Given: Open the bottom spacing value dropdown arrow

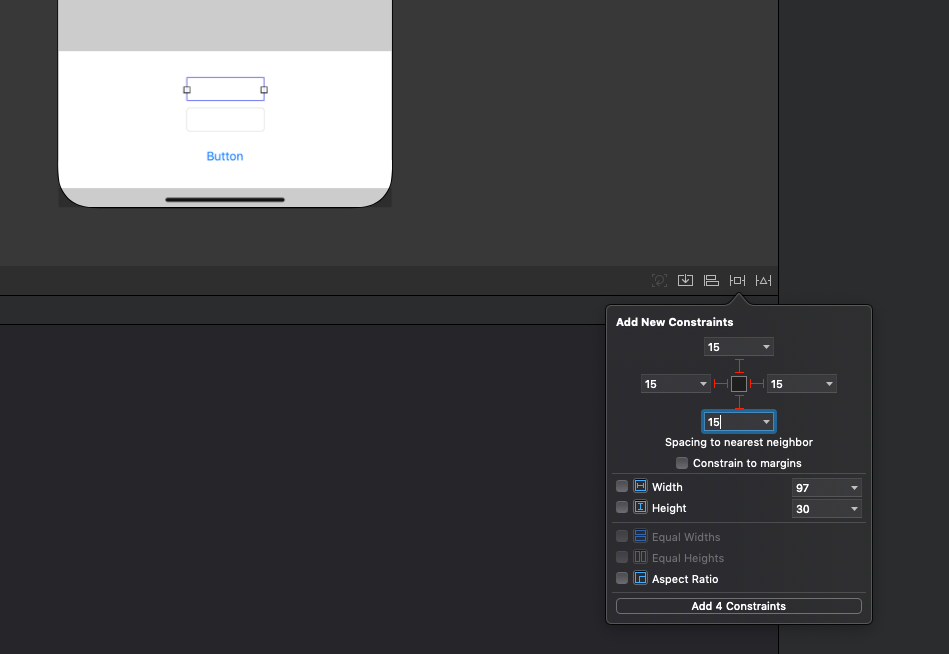Looking at the screenshot, I should tap(766, 422).
